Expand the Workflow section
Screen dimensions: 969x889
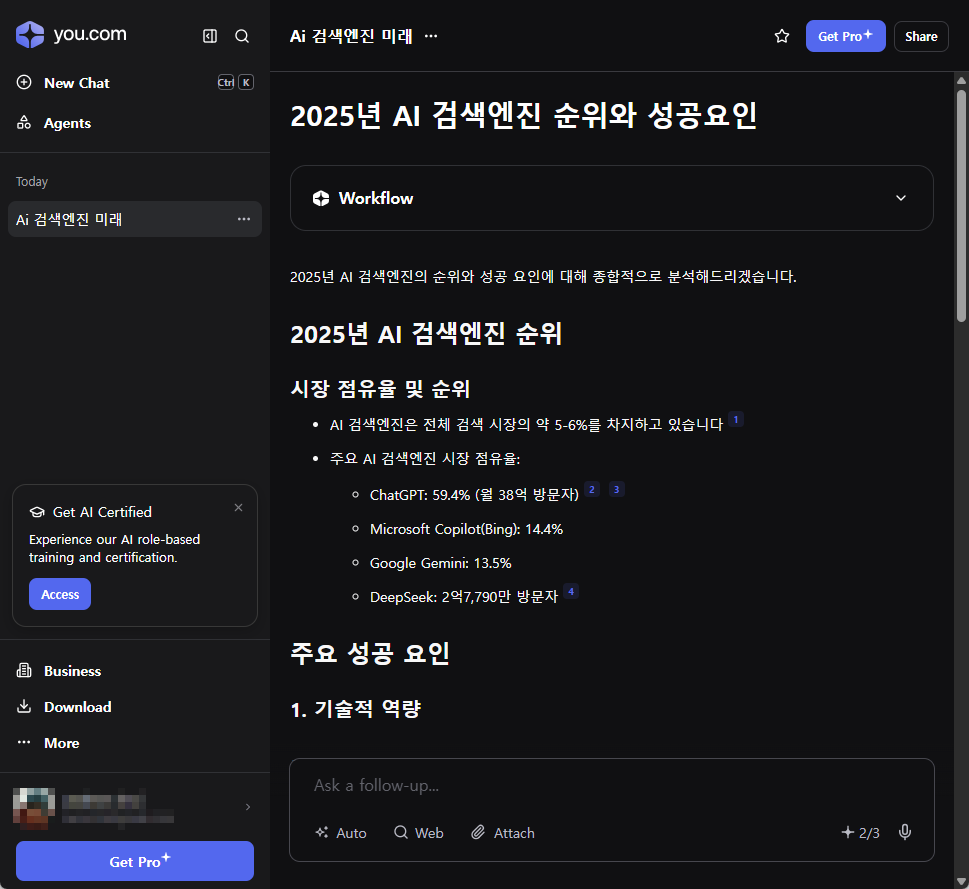pos(901,198)
